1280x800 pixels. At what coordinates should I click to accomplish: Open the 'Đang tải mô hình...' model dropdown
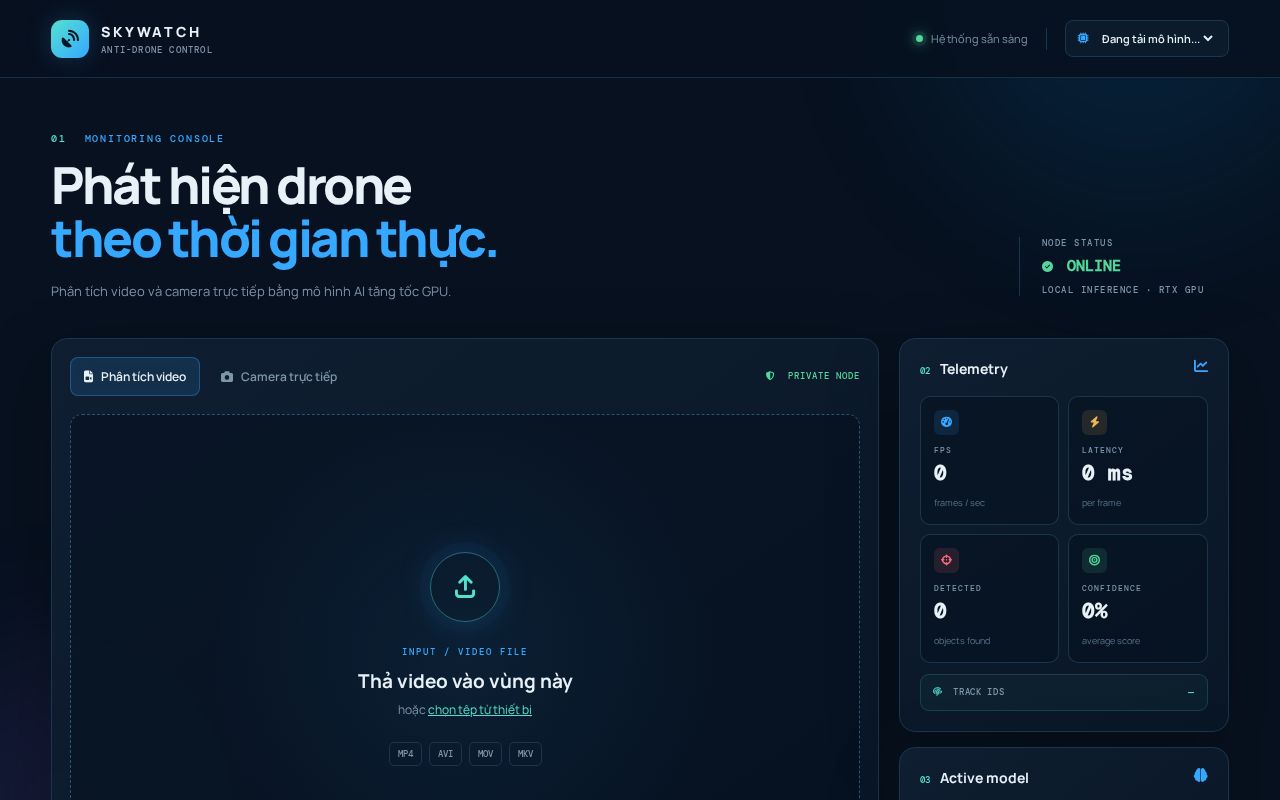(x=1147, y=39)
